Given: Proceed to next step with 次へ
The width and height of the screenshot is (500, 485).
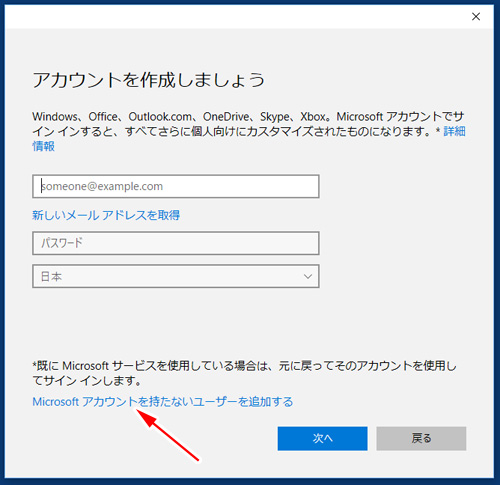Looking at the screenshot, I should tap(322, 438).
